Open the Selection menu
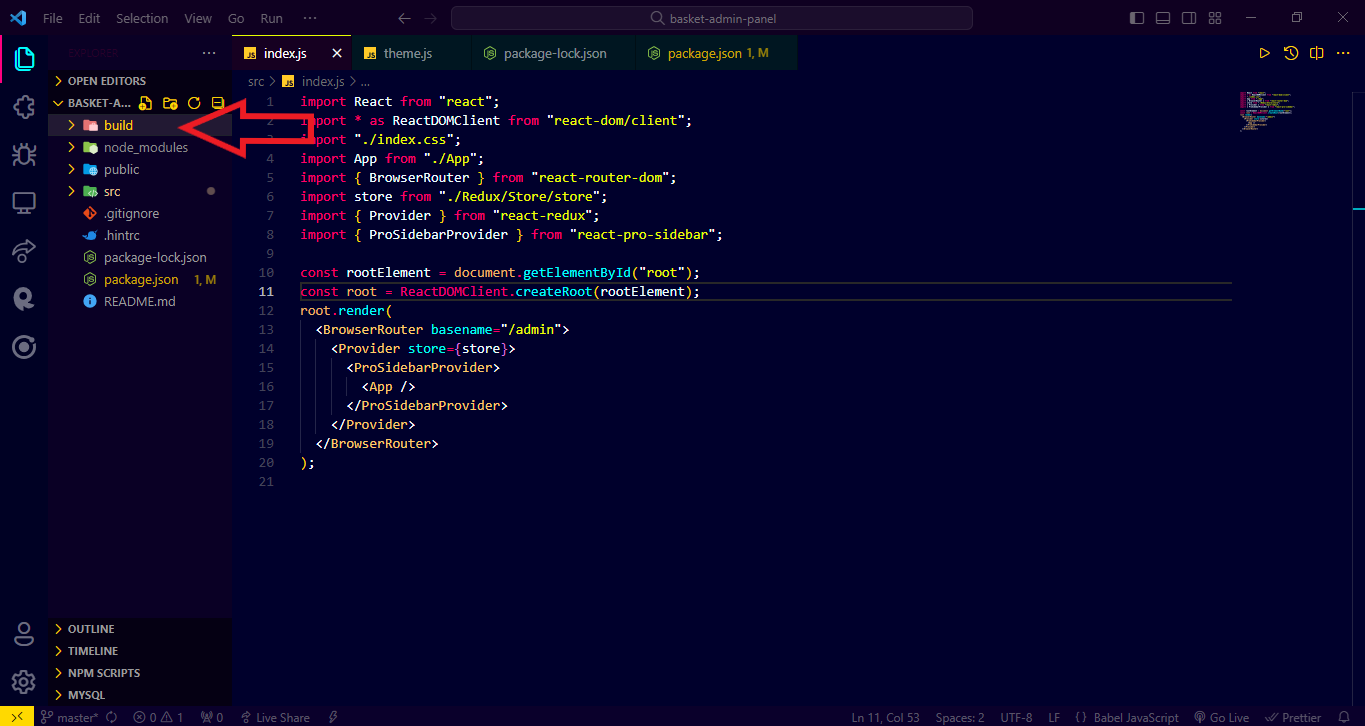Screen dimensions: 1365x726 coord(142,18)
